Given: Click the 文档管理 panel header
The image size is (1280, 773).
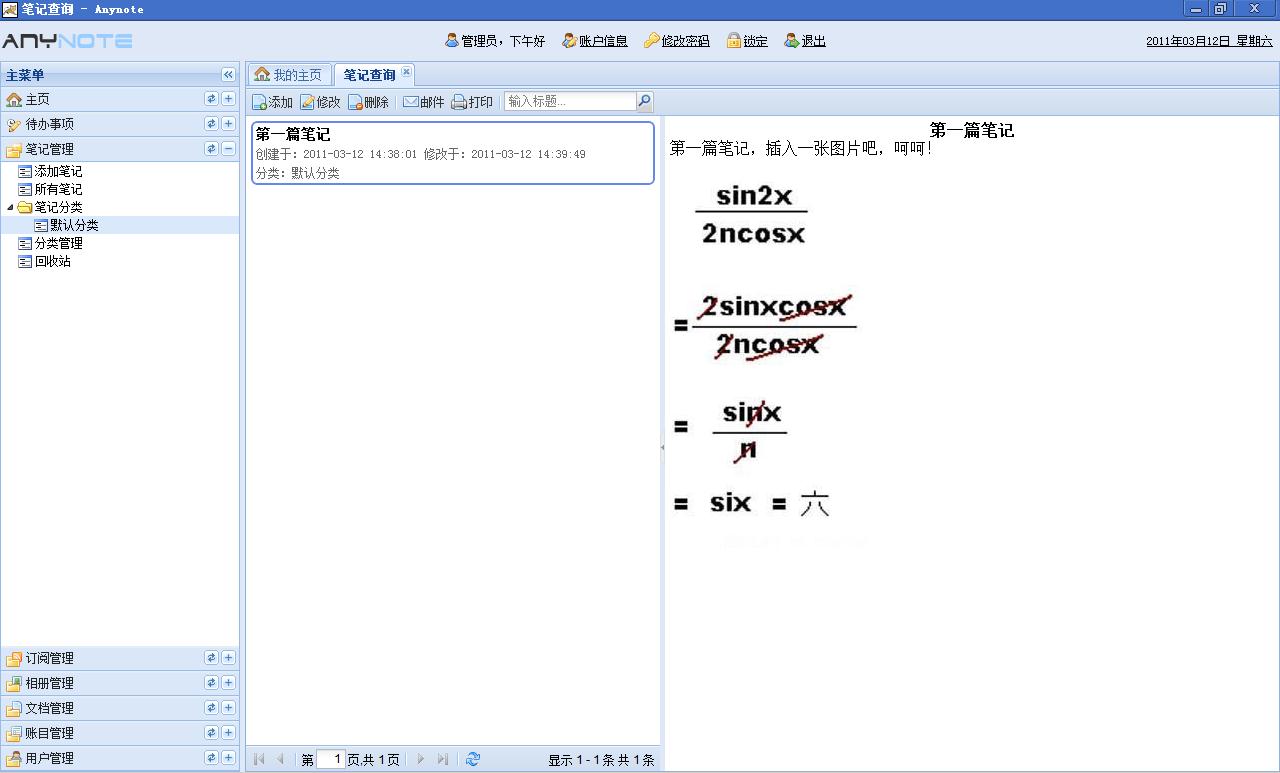Looking at the screenshot, I should (x=120, y=708).
